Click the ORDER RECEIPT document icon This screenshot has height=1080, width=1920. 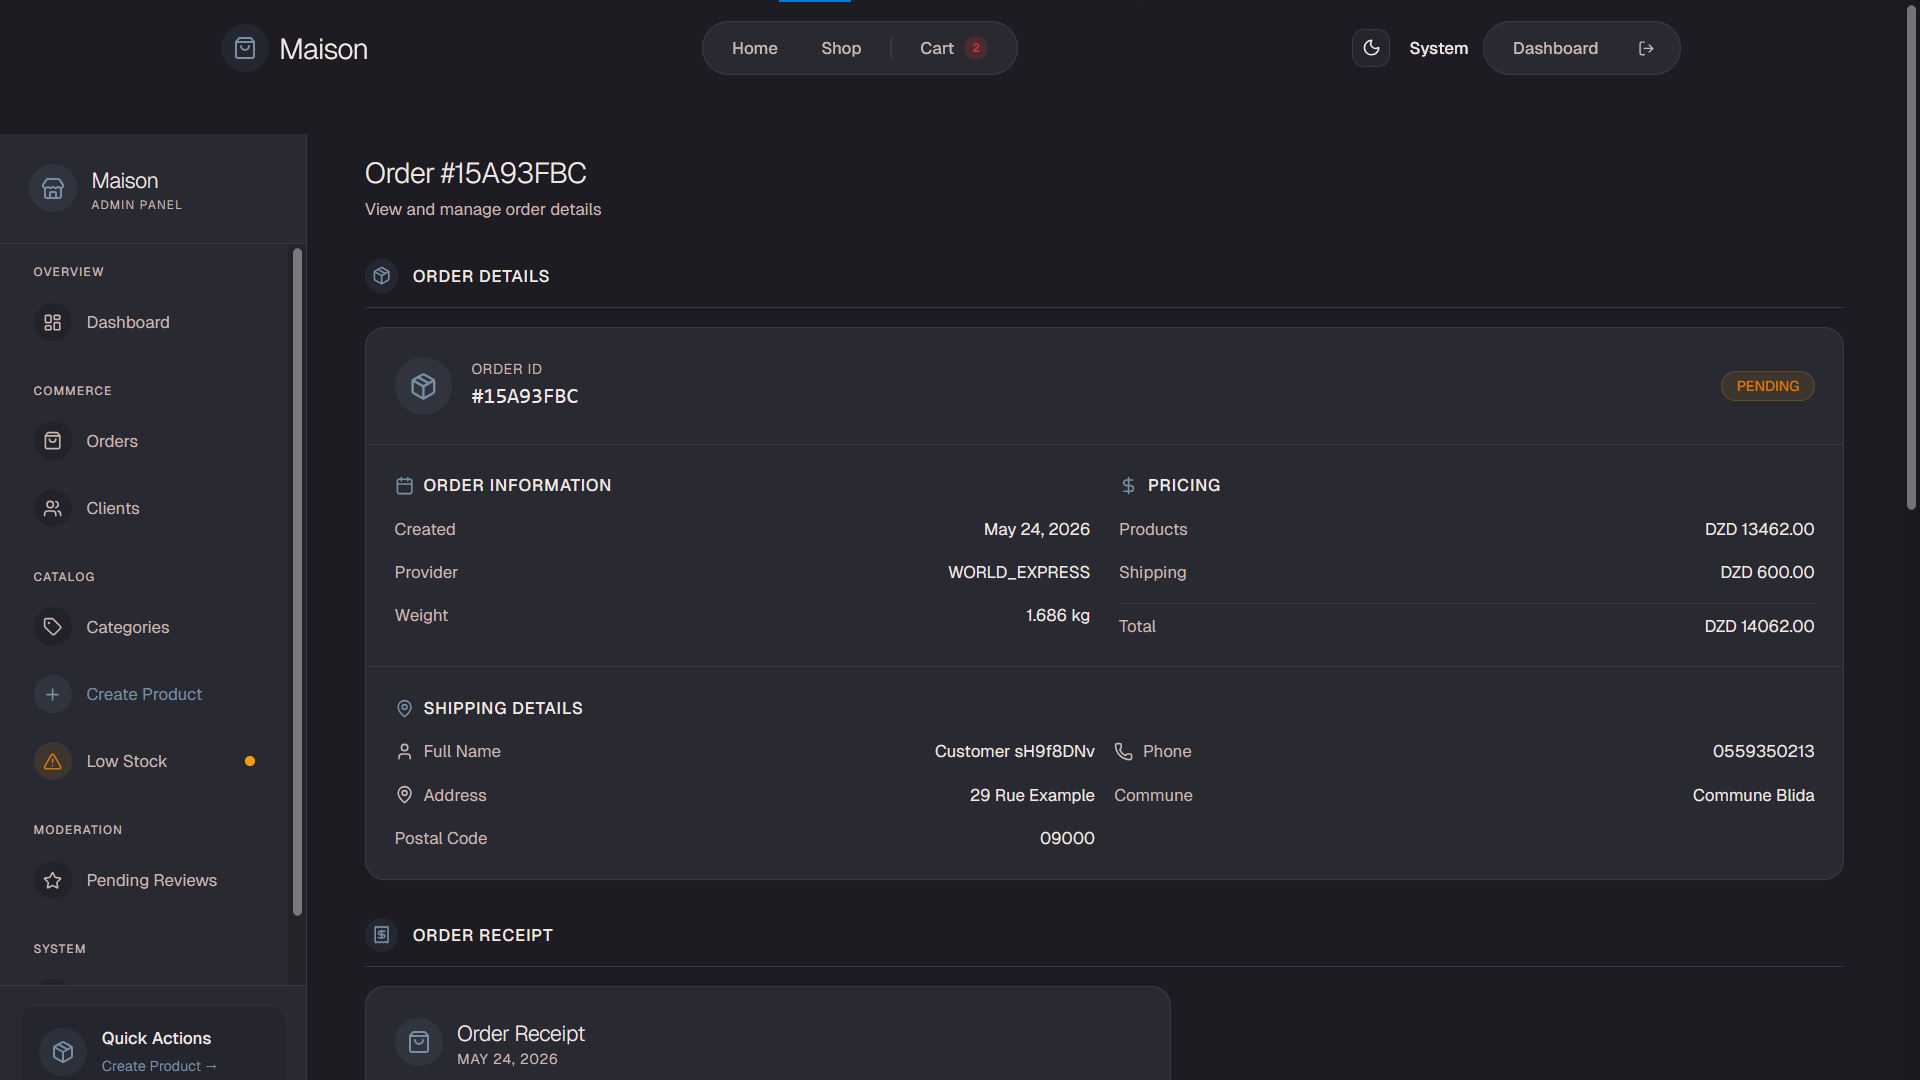click(x=382, y=935)
